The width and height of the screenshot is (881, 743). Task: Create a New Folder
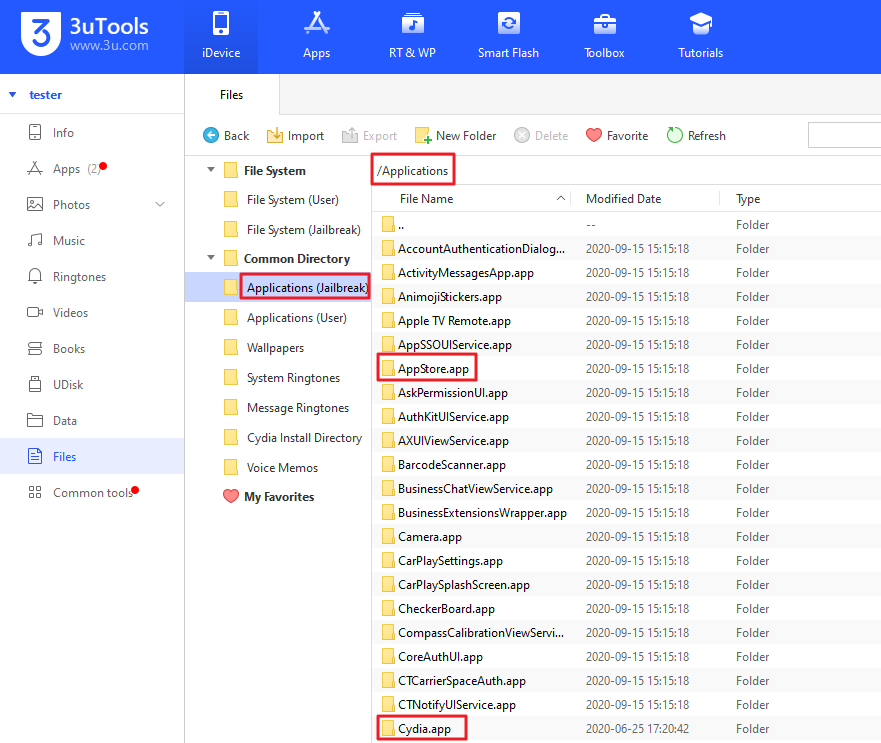pos(455,135)
